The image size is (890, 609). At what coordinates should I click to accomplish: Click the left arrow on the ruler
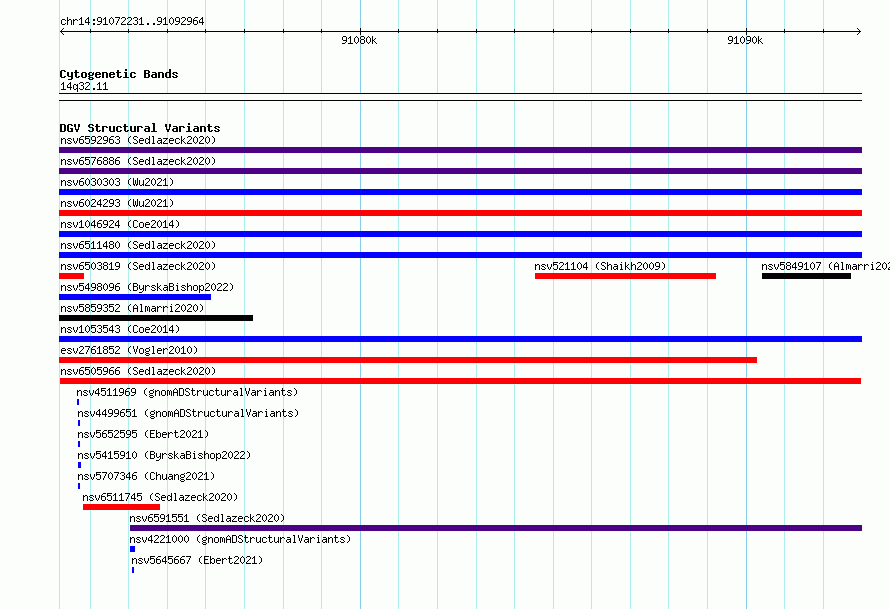coord(62,31)
